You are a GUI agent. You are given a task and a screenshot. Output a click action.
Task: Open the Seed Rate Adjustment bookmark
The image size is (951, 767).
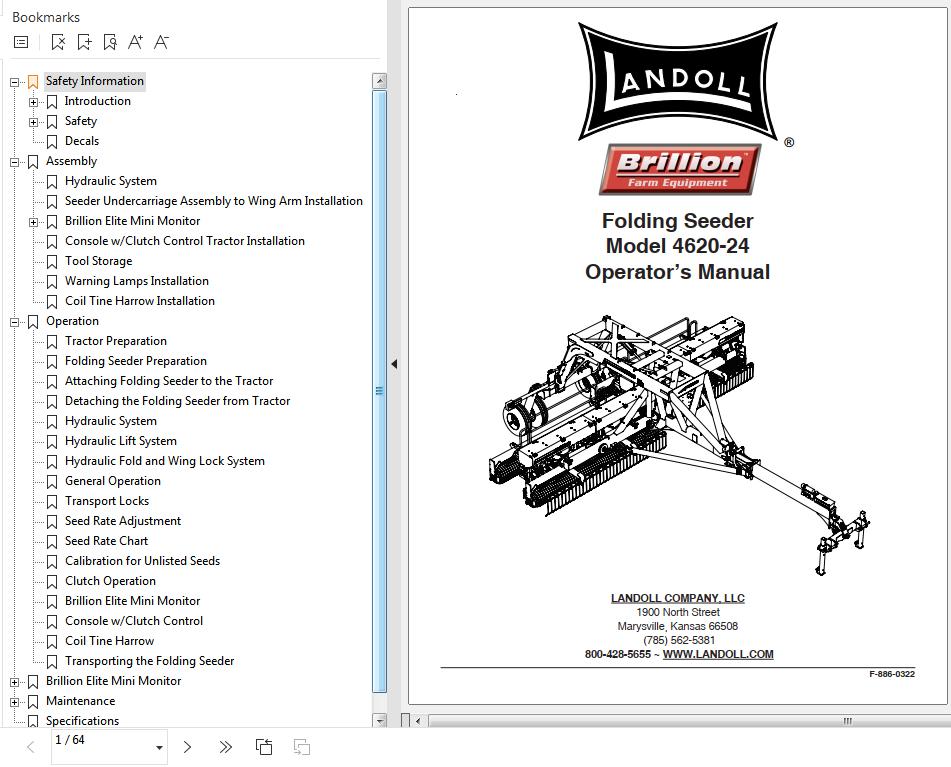coord(123,521)
